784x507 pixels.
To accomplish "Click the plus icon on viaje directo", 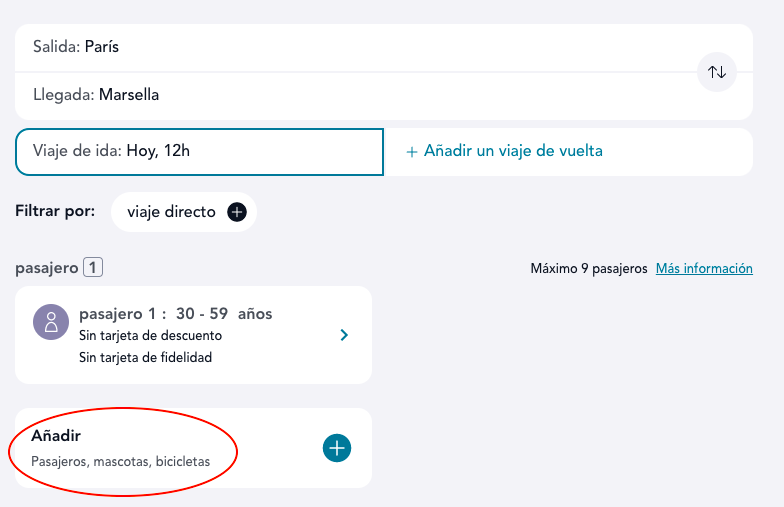I will tap(236, 212).
